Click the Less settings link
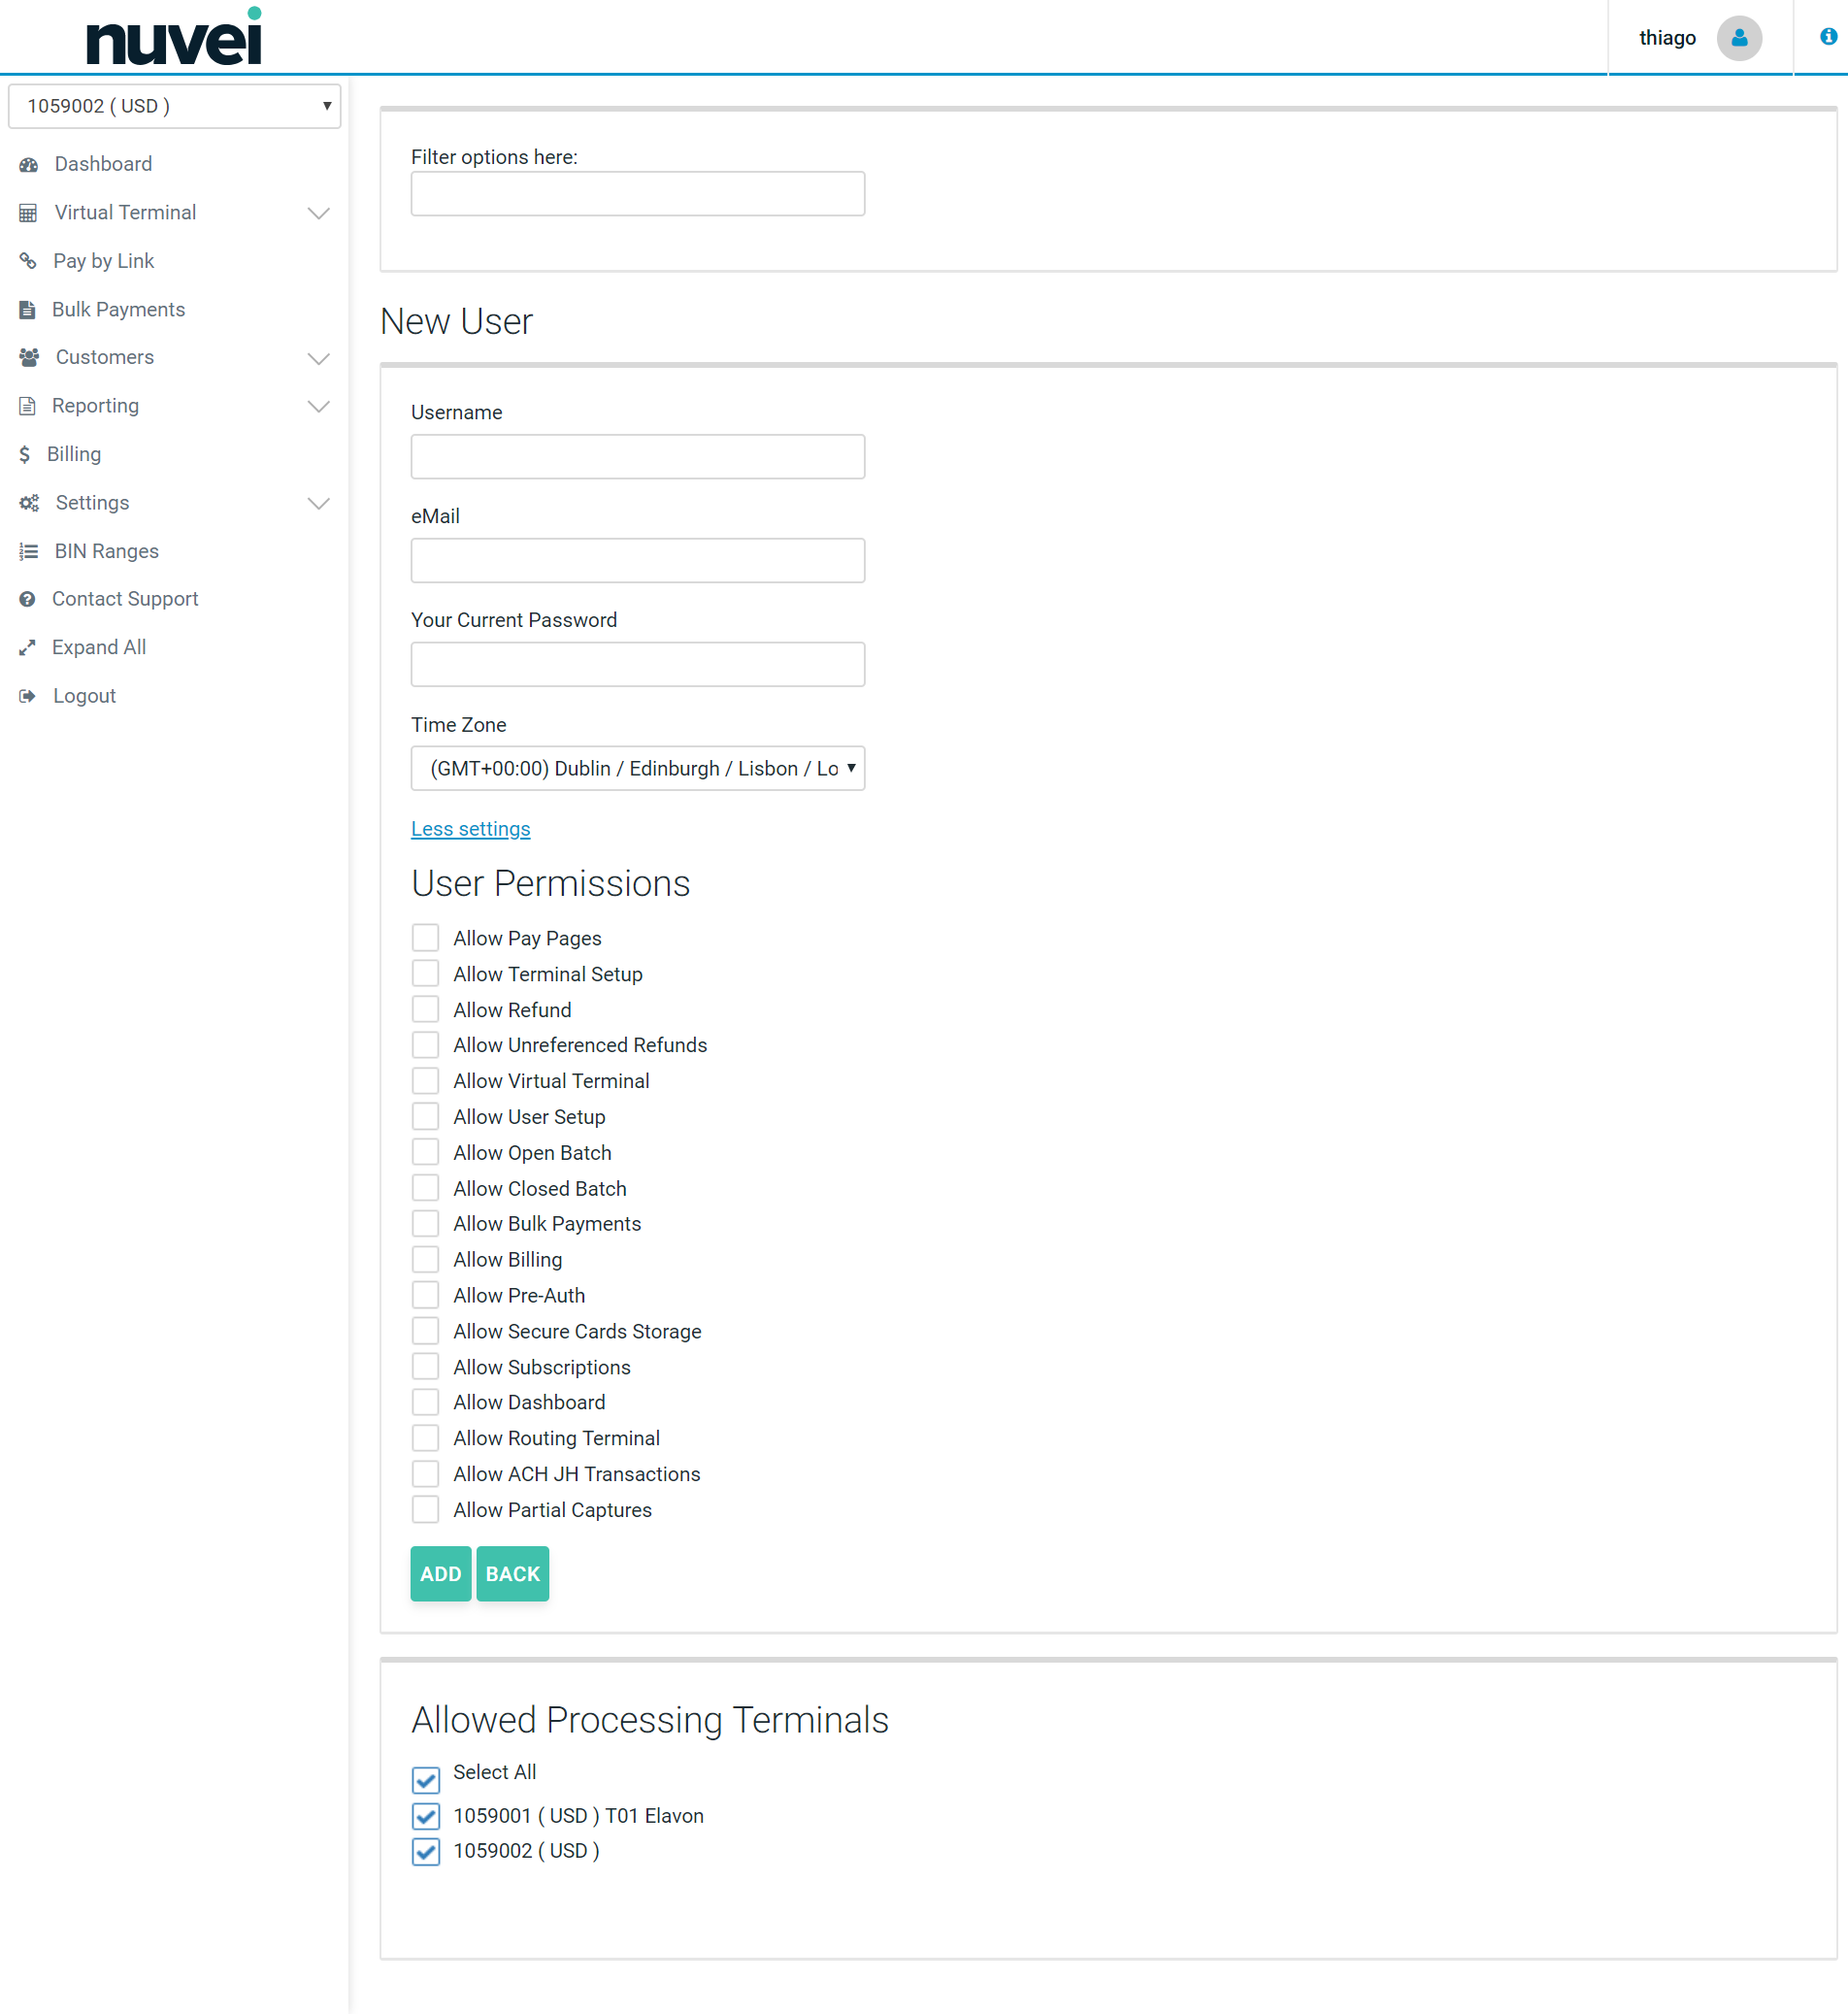1848x2014 pixels. pos(470,829)
